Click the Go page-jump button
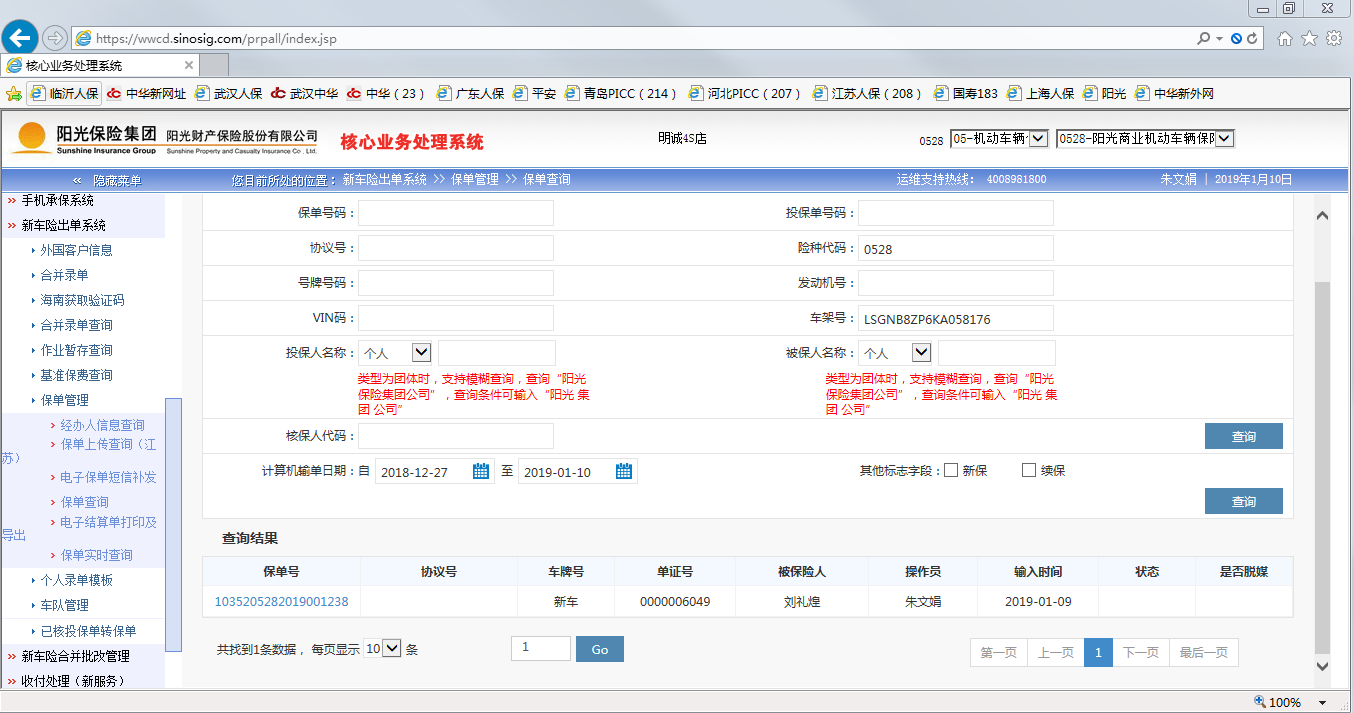Viewport: 1354px width, 713px height. (599, 649)
